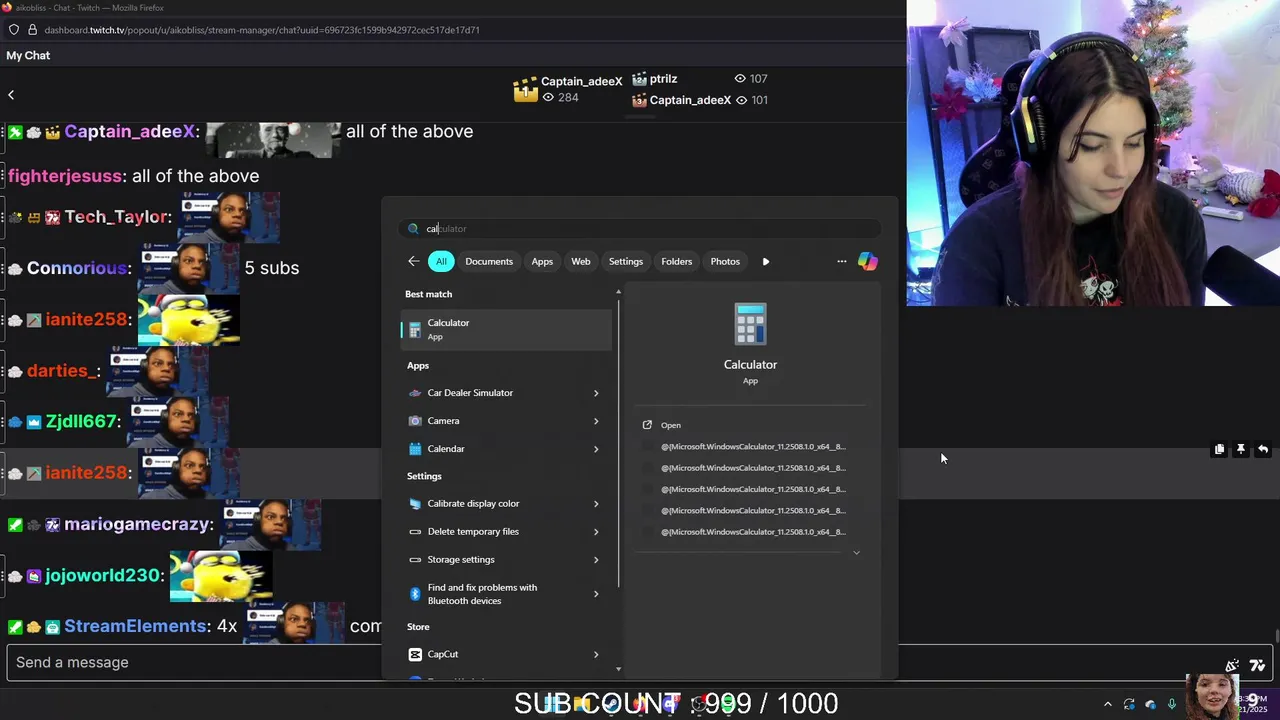1280x720 pixels.
Task: Click ptrilz in top gifters leaderboard
Action: click(663, 79)
